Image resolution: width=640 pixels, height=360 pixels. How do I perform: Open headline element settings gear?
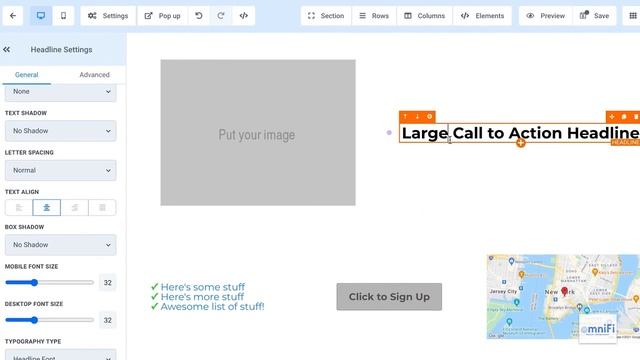(429, 117)
